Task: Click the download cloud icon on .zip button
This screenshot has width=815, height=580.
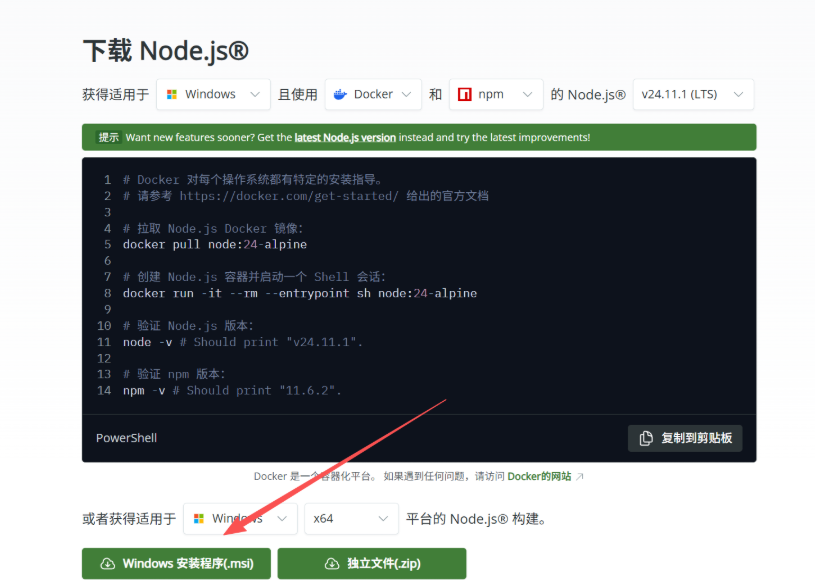Action: (332, 564)
